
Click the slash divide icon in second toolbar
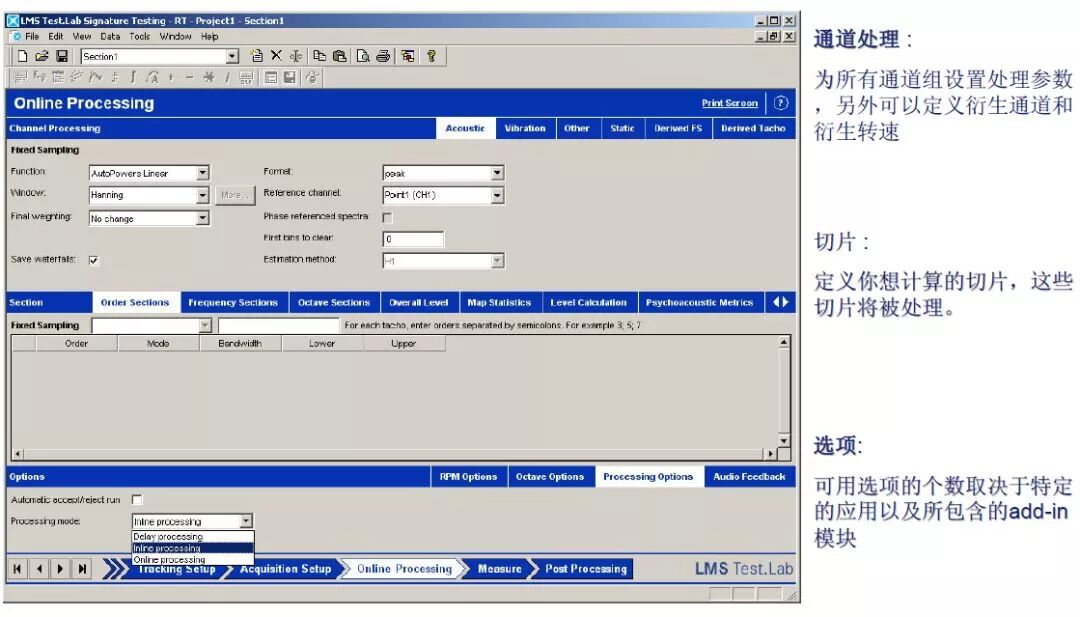click(227, 77)
